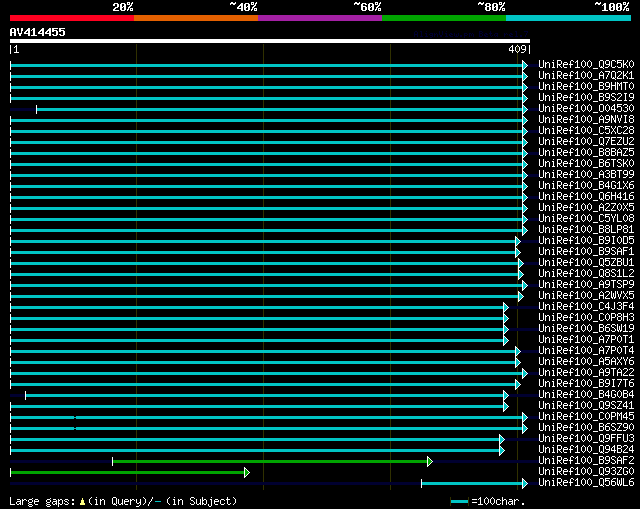Open the UniRef100_A7P0T1 label
Viewport: 640px width, 509px height.
coord(586,340)
